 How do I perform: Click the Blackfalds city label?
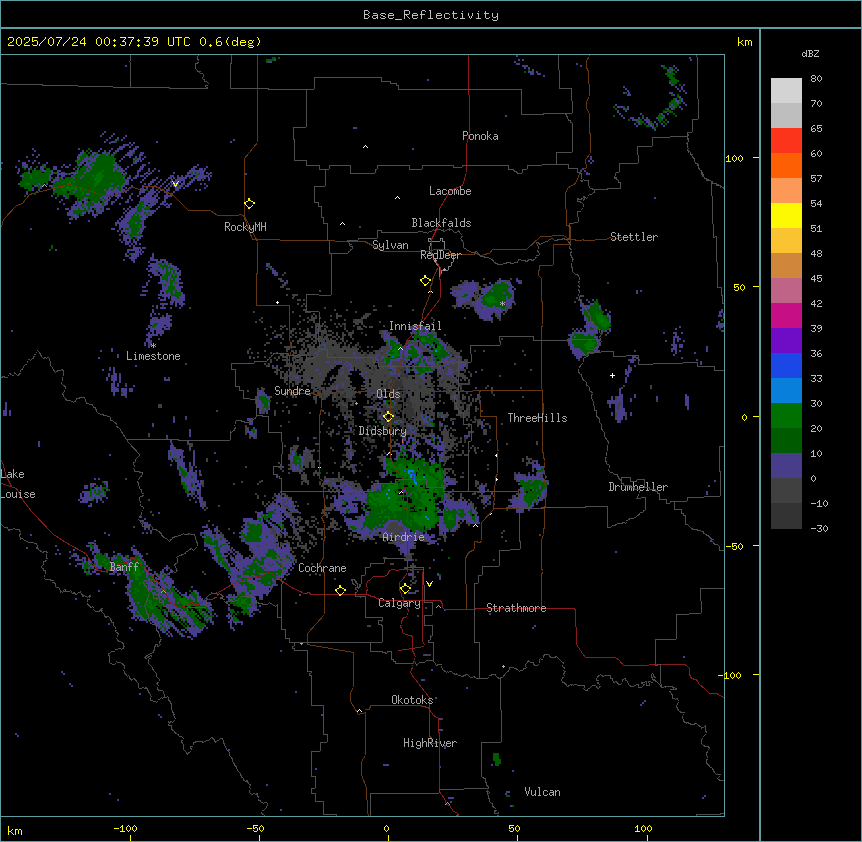point(441,223)
